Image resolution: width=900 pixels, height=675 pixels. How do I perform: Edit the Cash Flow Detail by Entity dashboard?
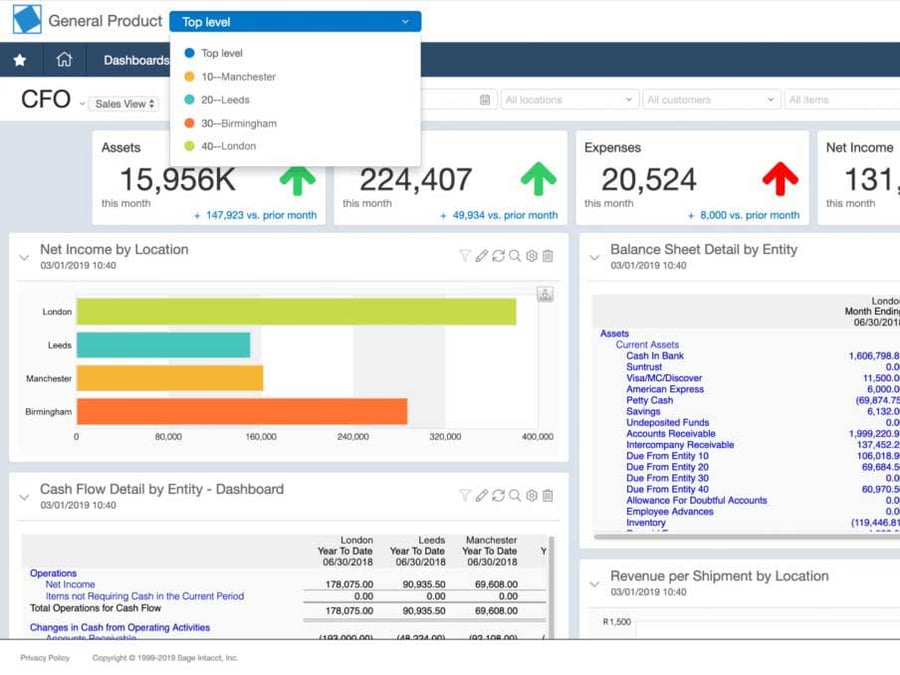[481, 495]
